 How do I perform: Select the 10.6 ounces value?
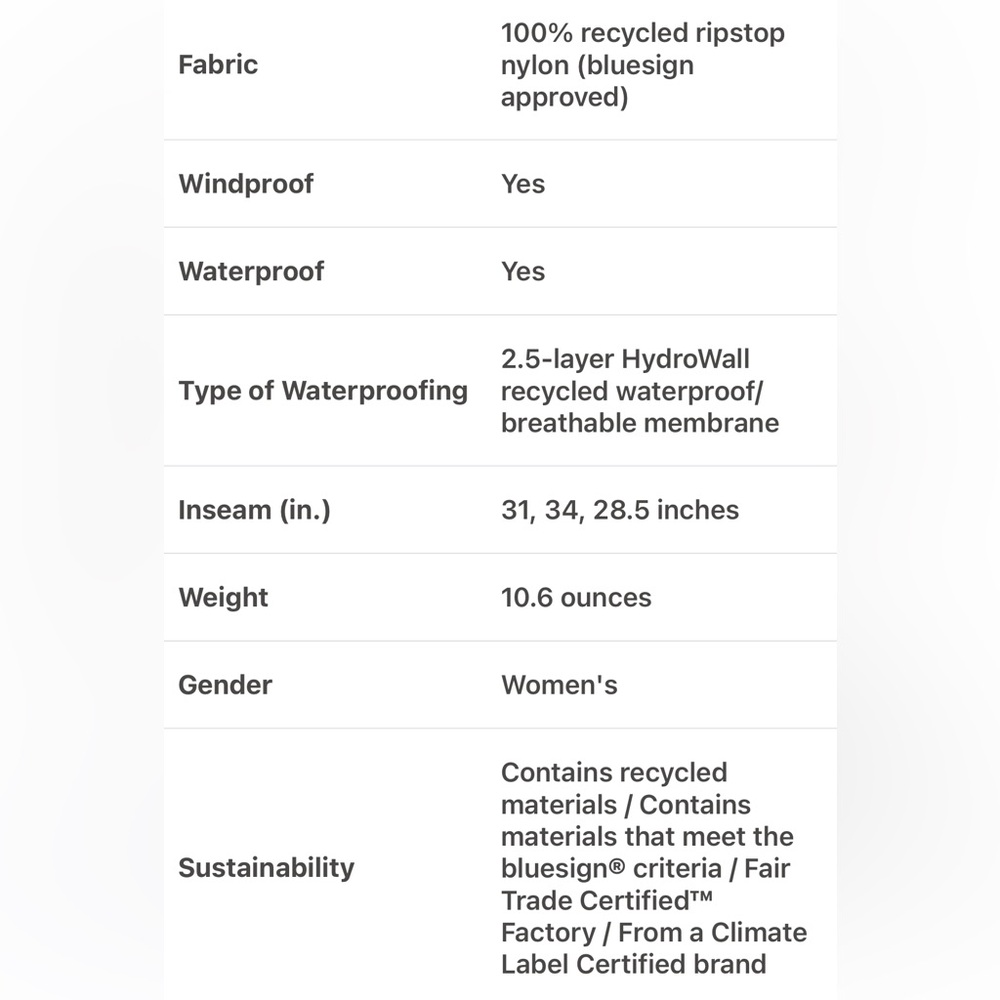click(576, 598)
